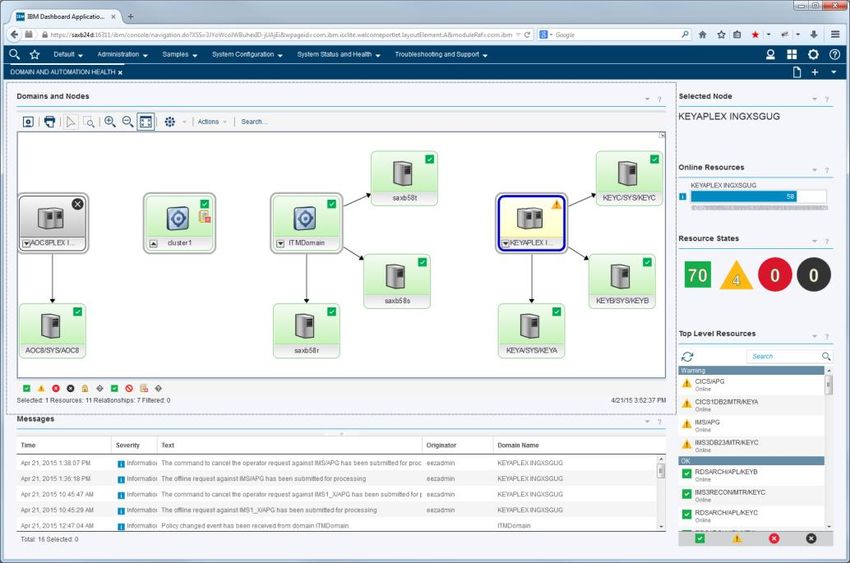Select IMS/APG warning resource
The image size is (850, 563).
coord(751,425)
